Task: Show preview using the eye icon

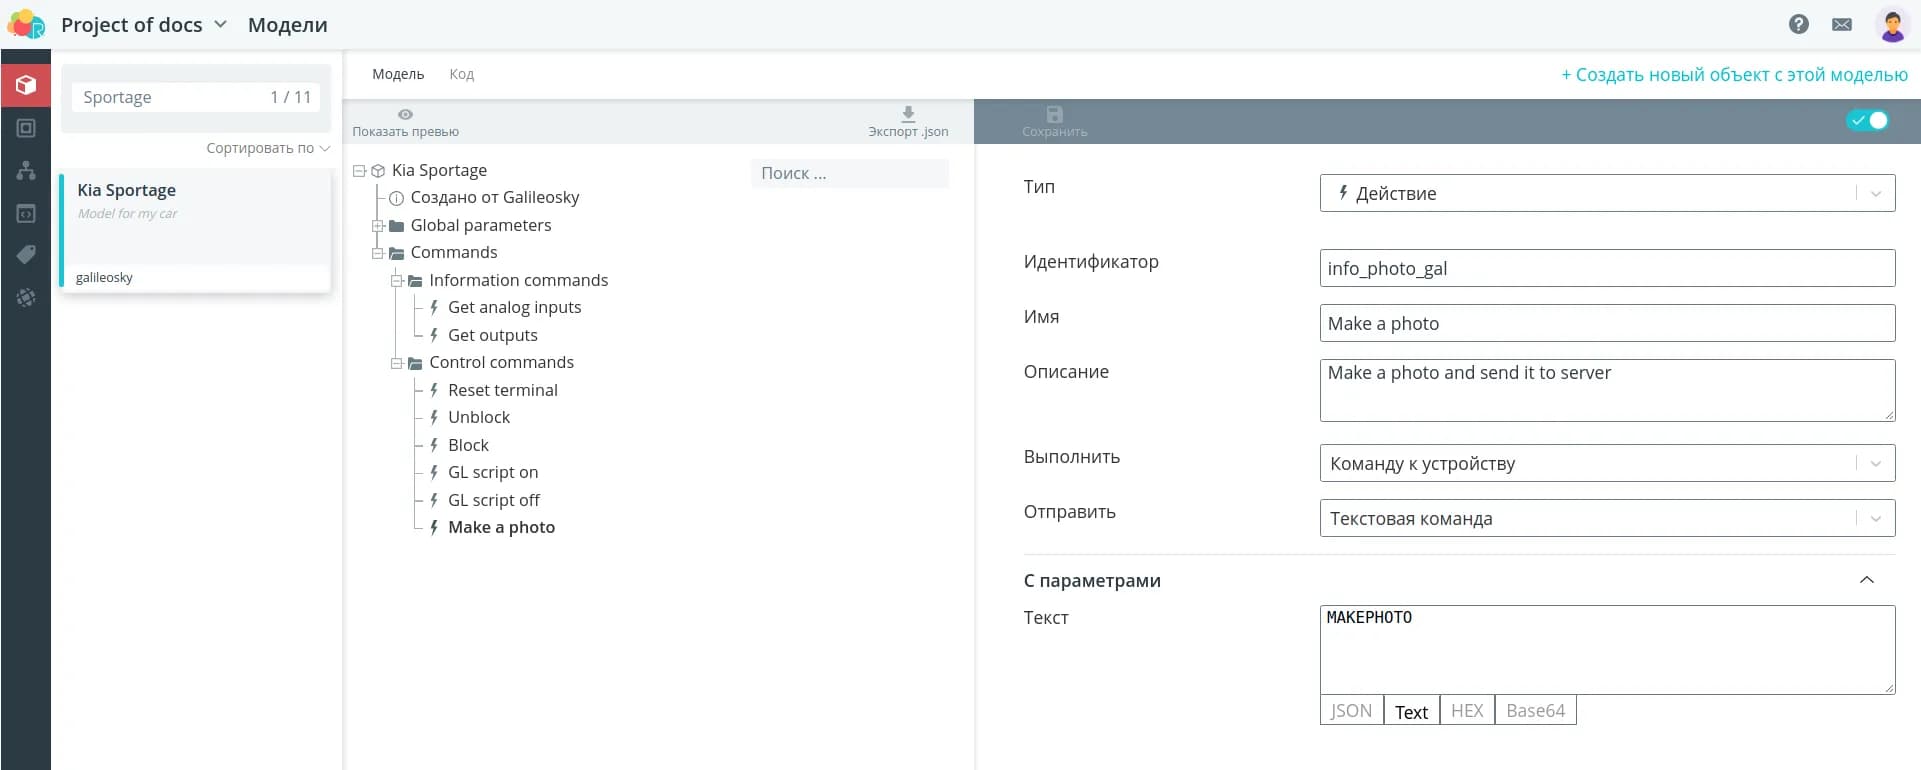Action: point(405,115)
